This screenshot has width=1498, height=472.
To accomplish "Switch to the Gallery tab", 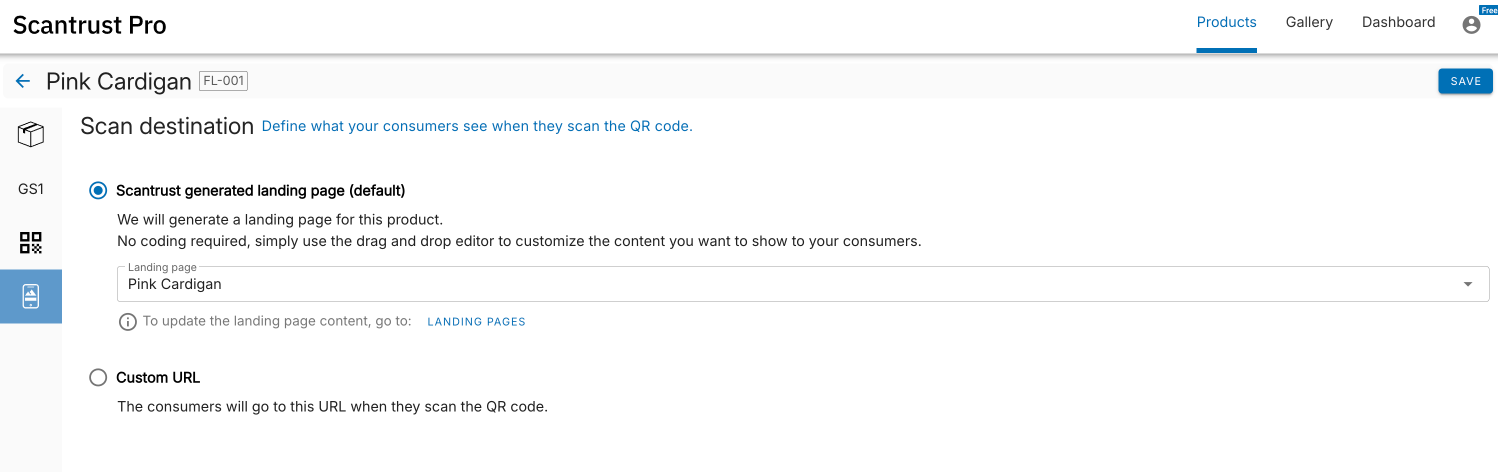I will click(x=1309, y=22).
